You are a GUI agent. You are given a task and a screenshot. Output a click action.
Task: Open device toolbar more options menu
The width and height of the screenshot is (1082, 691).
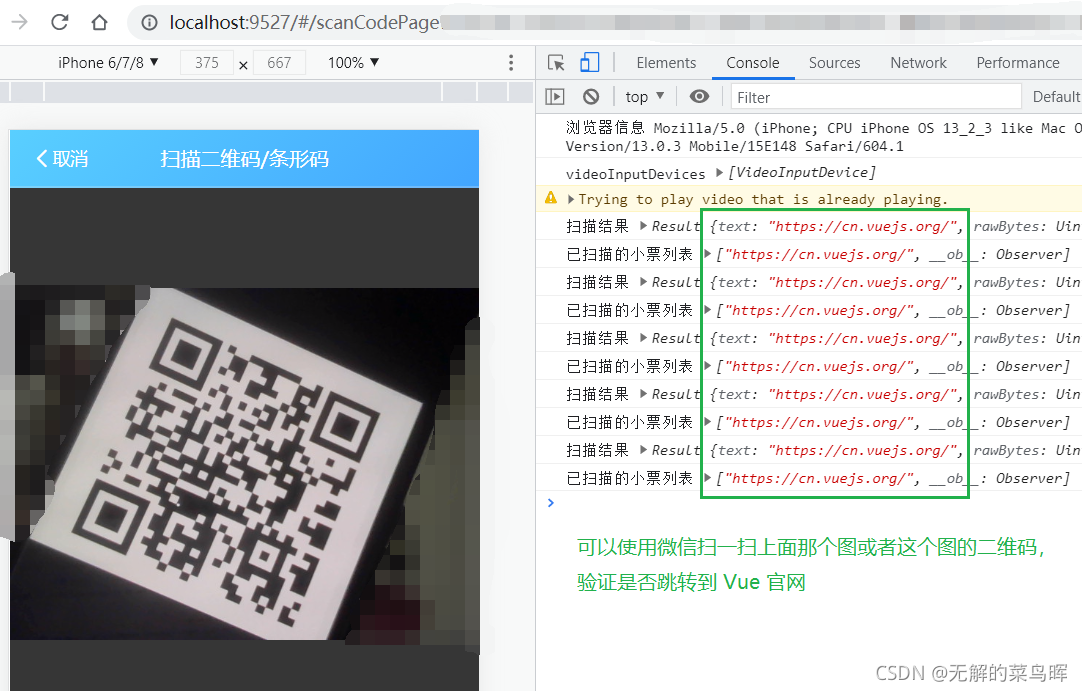click(x=511, y=63)
